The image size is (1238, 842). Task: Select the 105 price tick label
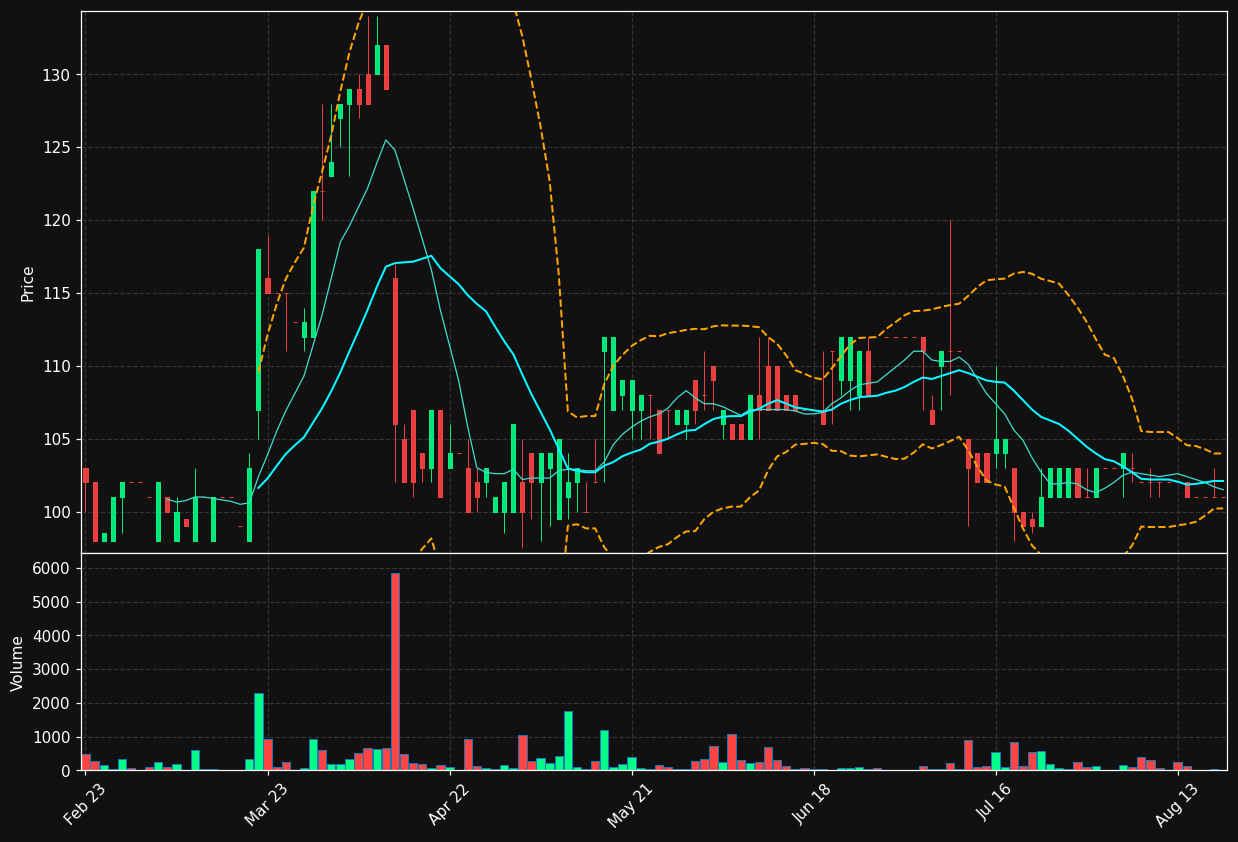(56, 440)
